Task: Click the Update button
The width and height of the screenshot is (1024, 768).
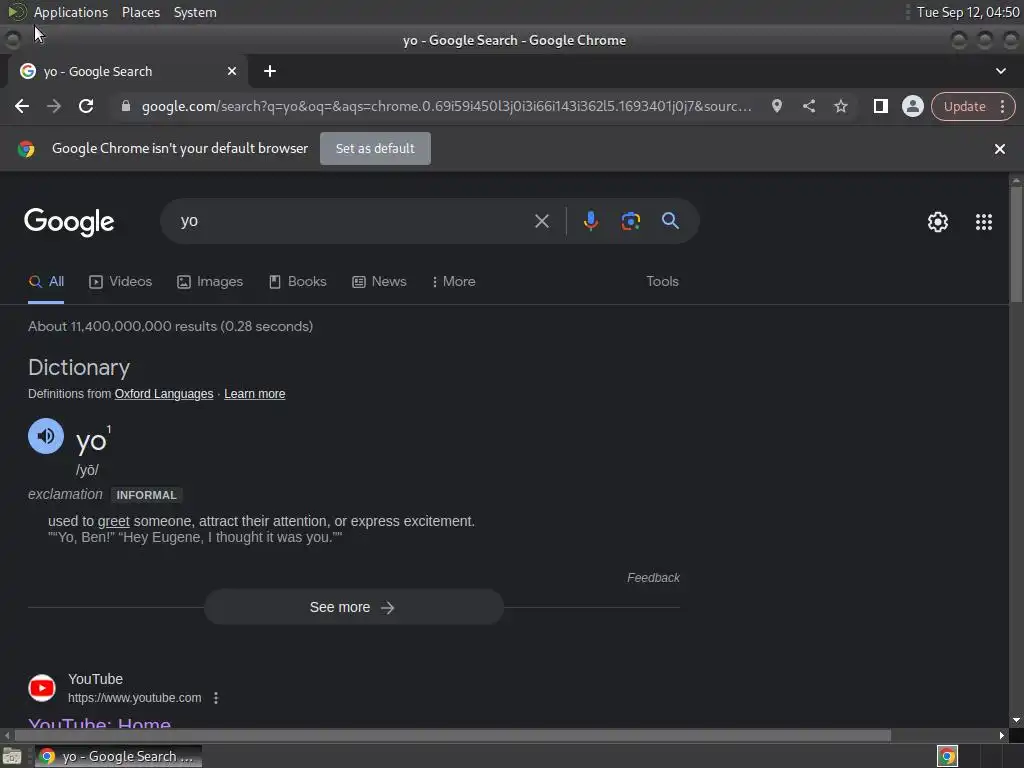Action: tap(964, 106)
